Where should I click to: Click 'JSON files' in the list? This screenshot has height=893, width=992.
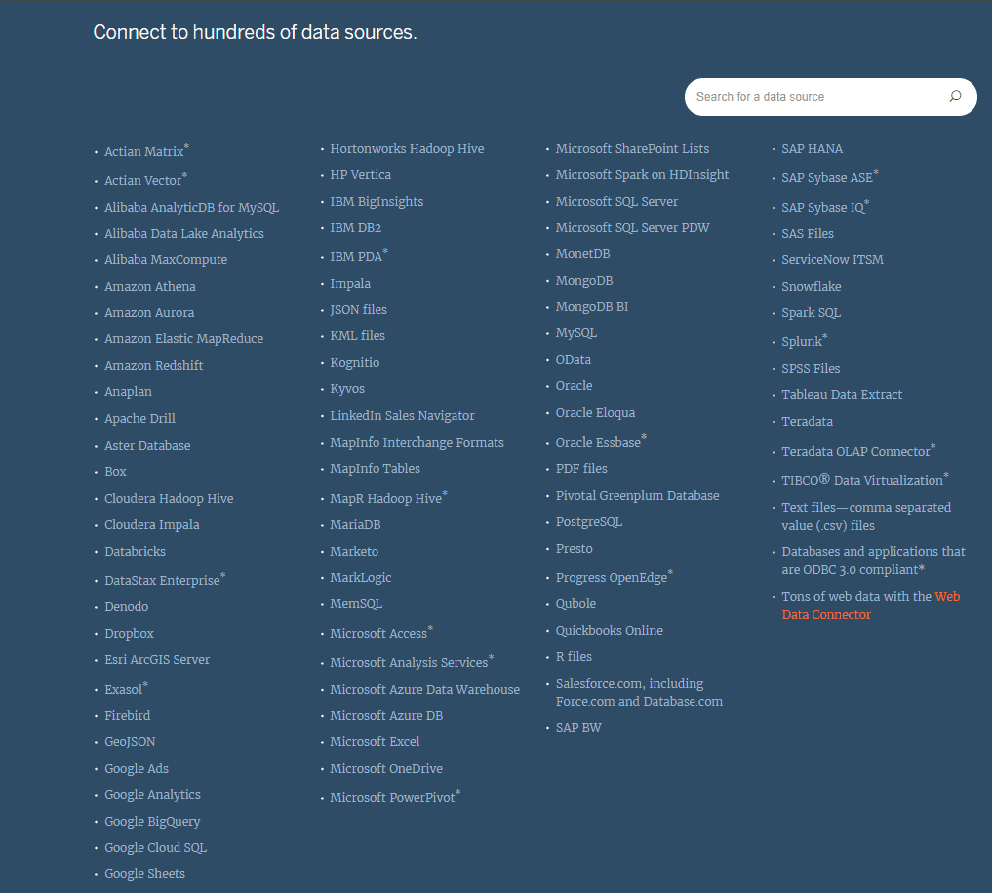pyautogui.click(x=359, y=309)
